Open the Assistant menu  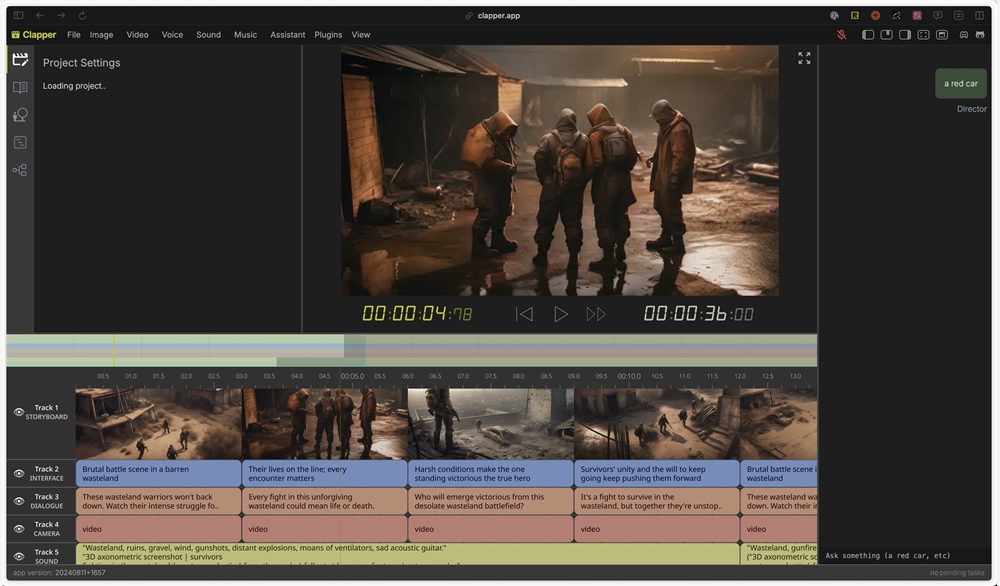(x=287, y=35)
